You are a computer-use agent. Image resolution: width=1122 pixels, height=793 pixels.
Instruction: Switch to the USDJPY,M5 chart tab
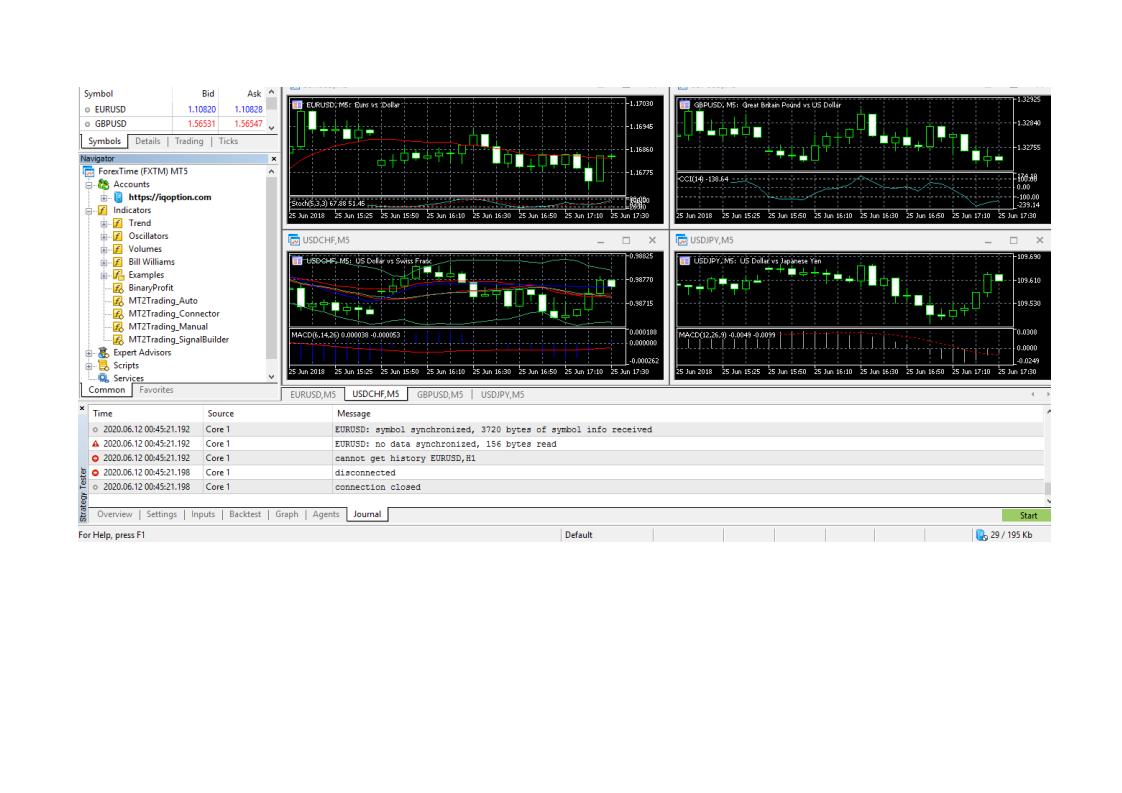click(502, 395)
